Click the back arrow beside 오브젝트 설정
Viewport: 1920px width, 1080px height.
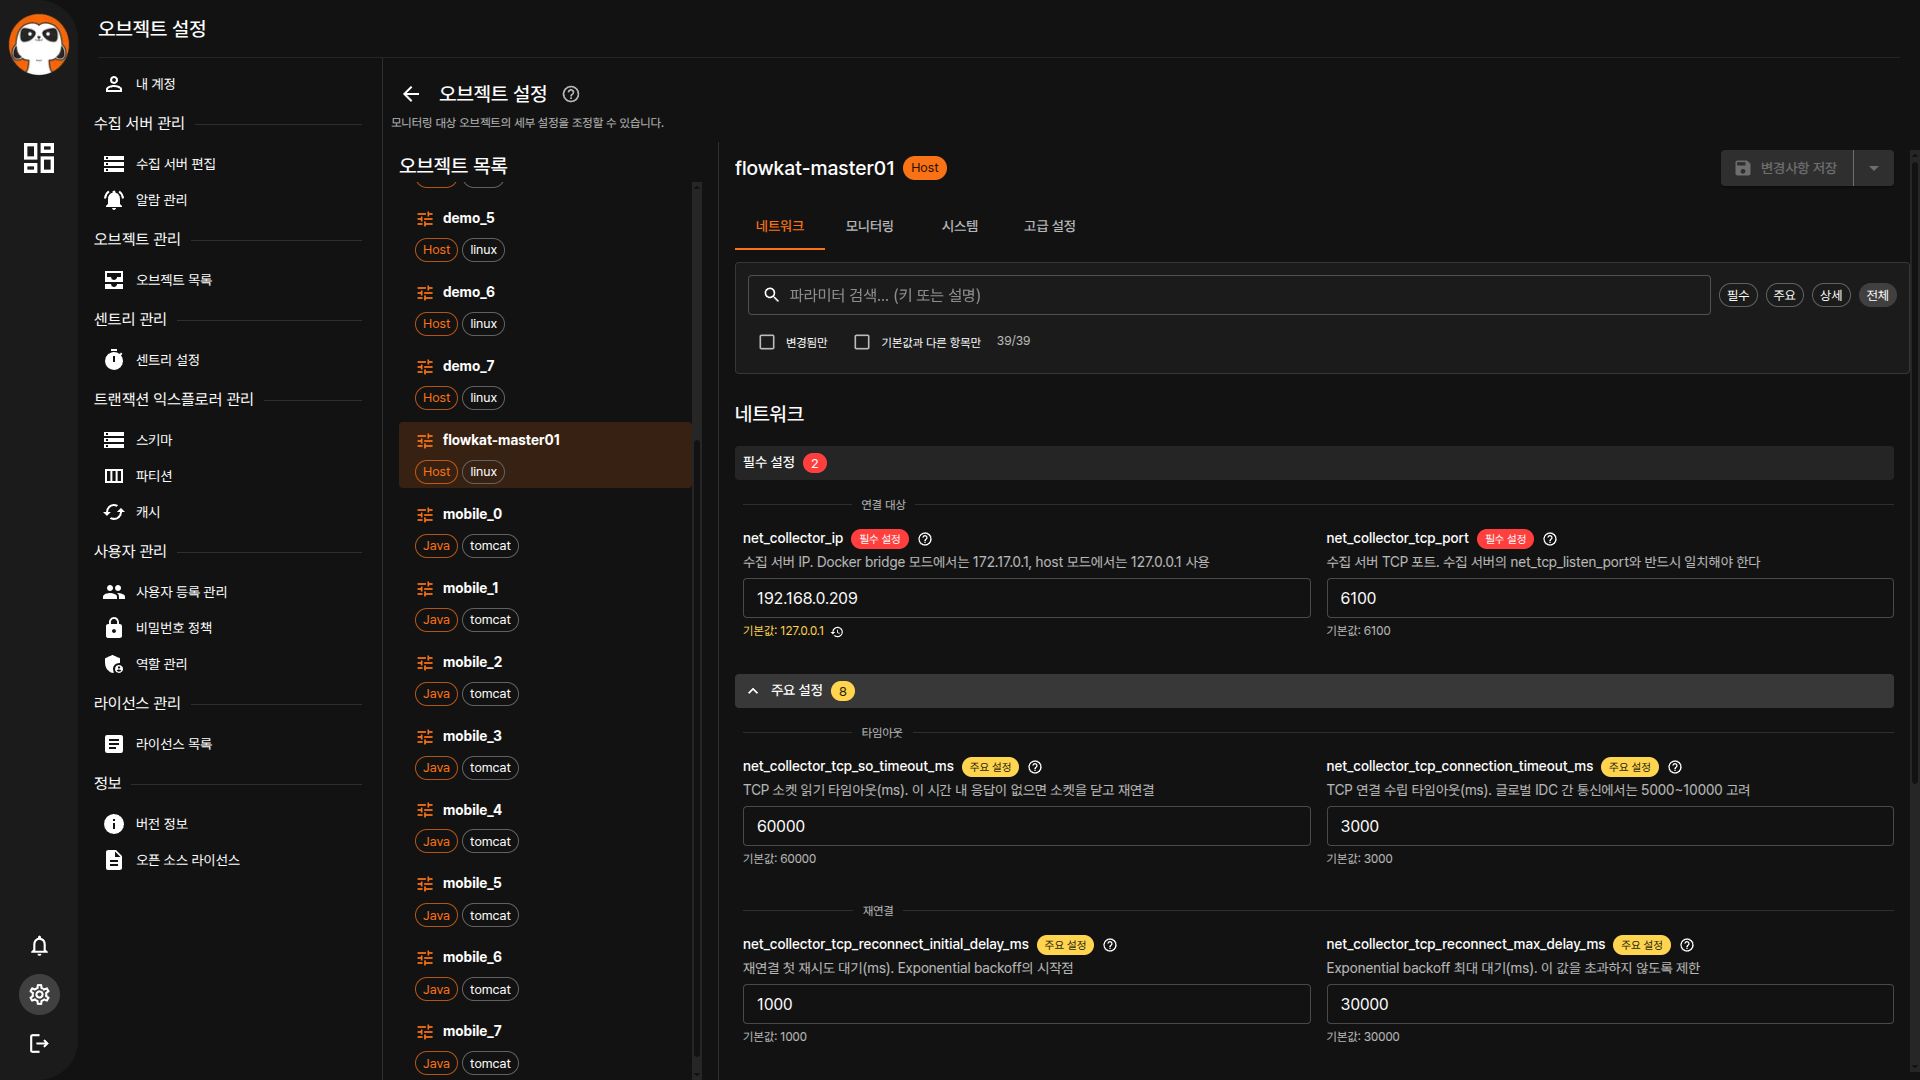tap(410, 94)
